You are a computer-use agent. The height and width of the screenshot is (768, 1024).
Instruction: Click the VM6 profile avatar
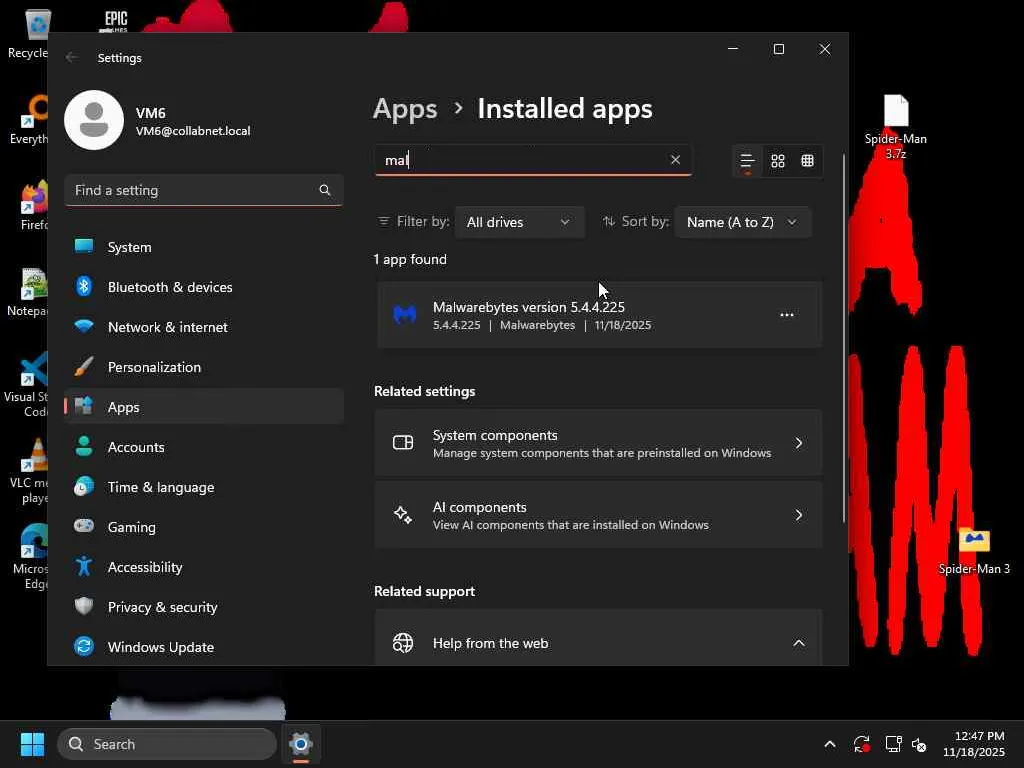94,120
